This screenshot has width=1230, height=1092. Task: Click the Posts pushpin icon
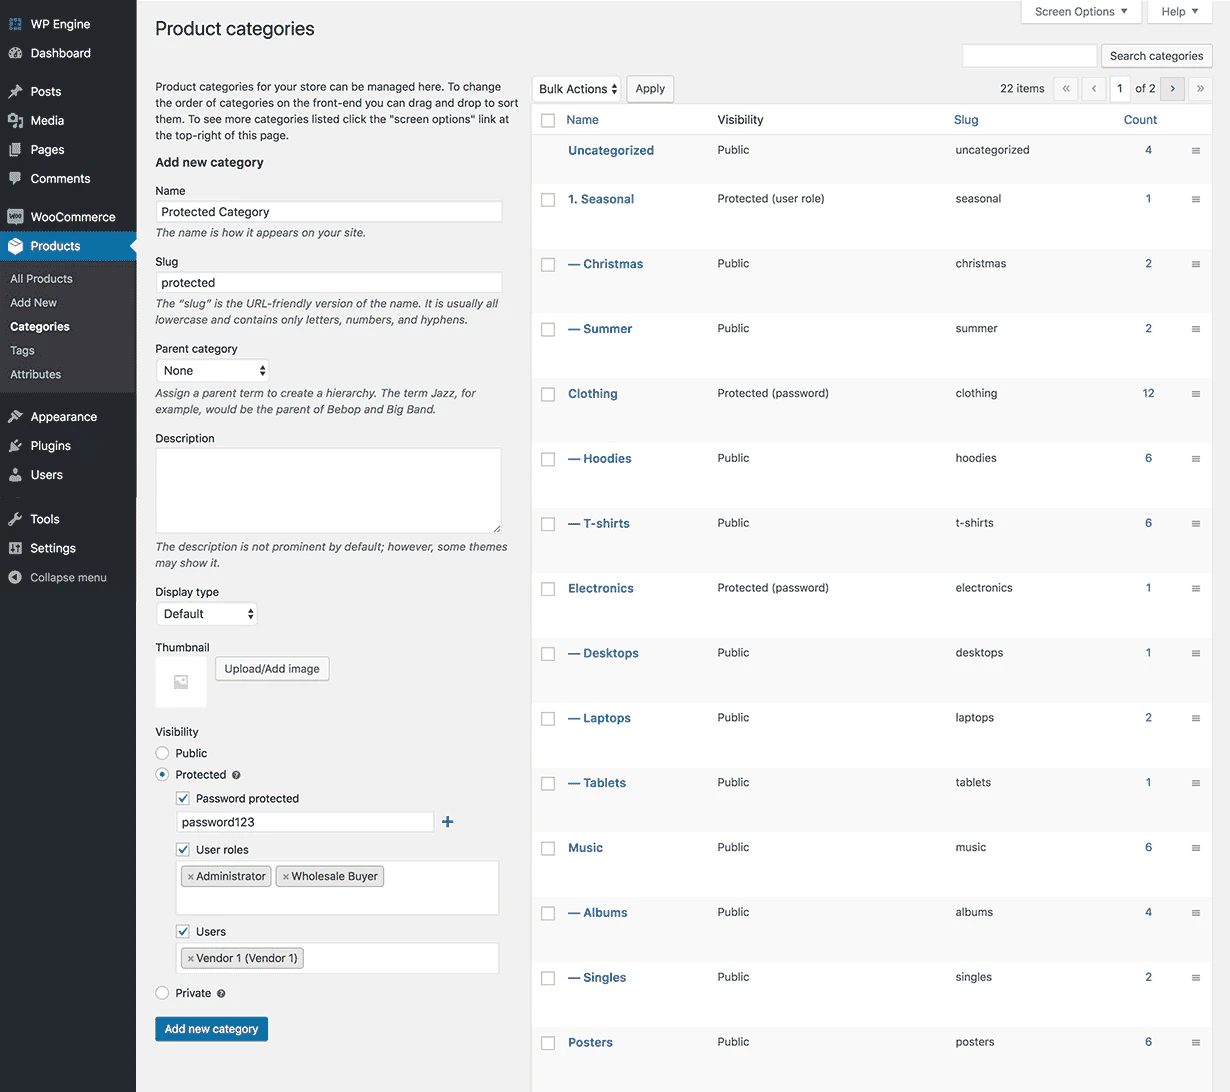(15, 91)
